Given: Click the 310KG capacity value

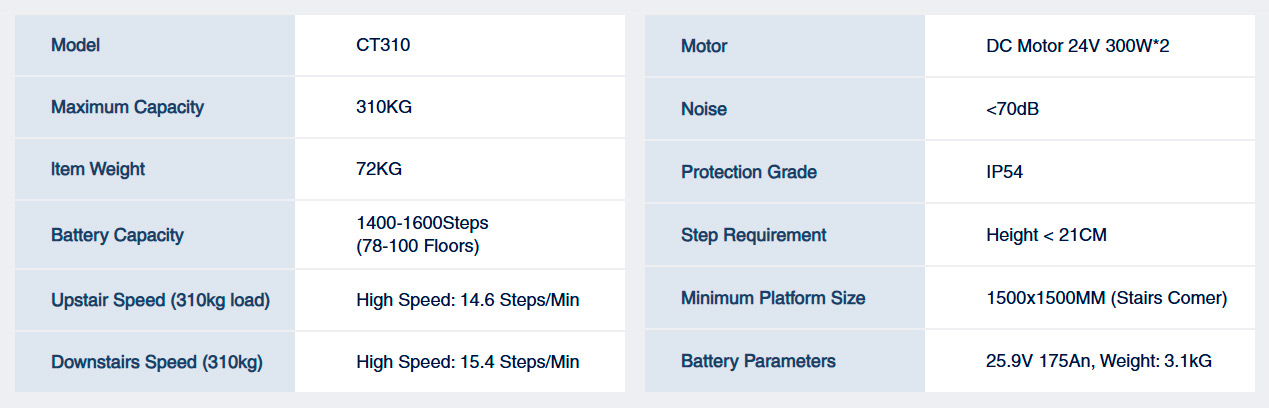Looking at the screenshot, I should (384, 107).
